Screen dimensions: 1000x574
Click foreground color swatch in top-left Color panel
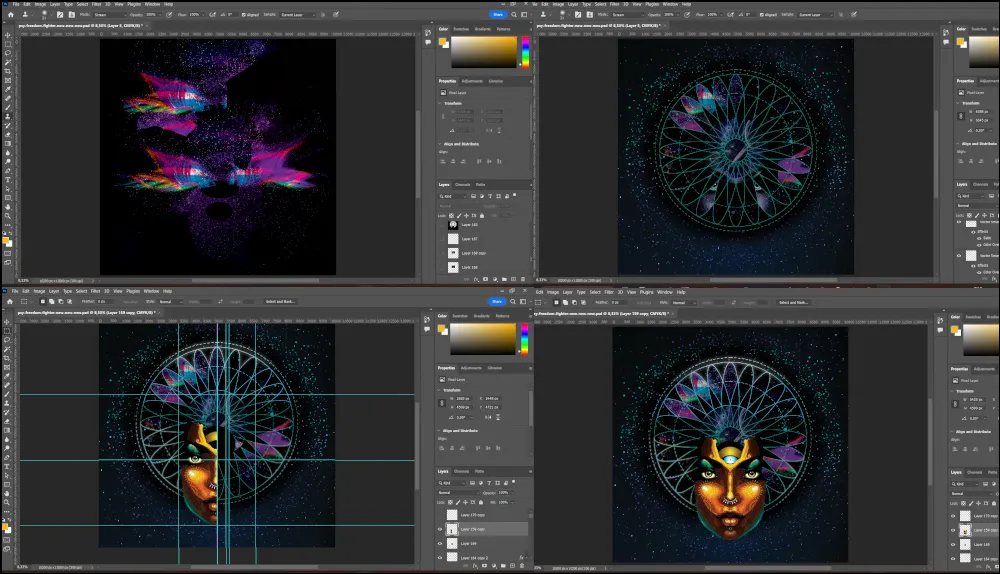442,41
